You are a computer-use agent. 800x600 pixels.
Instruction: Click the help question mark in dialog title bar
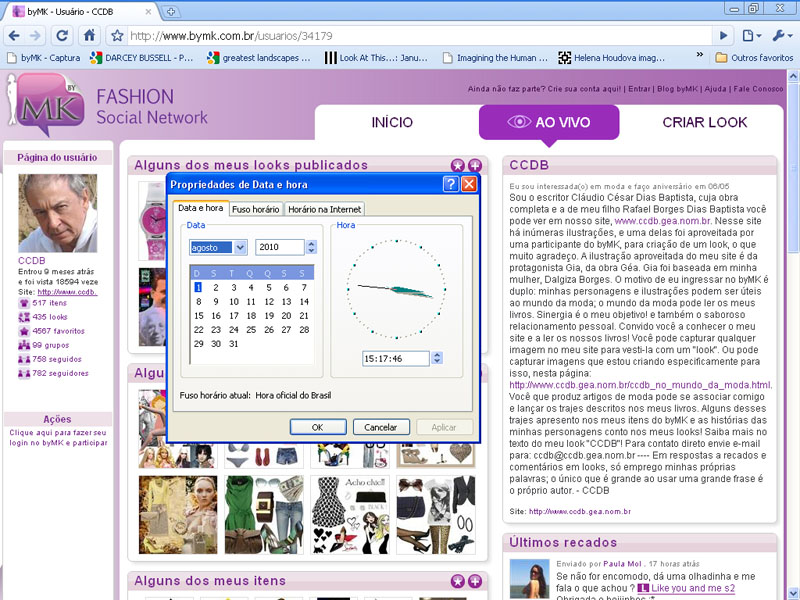[x=450, y=184]
